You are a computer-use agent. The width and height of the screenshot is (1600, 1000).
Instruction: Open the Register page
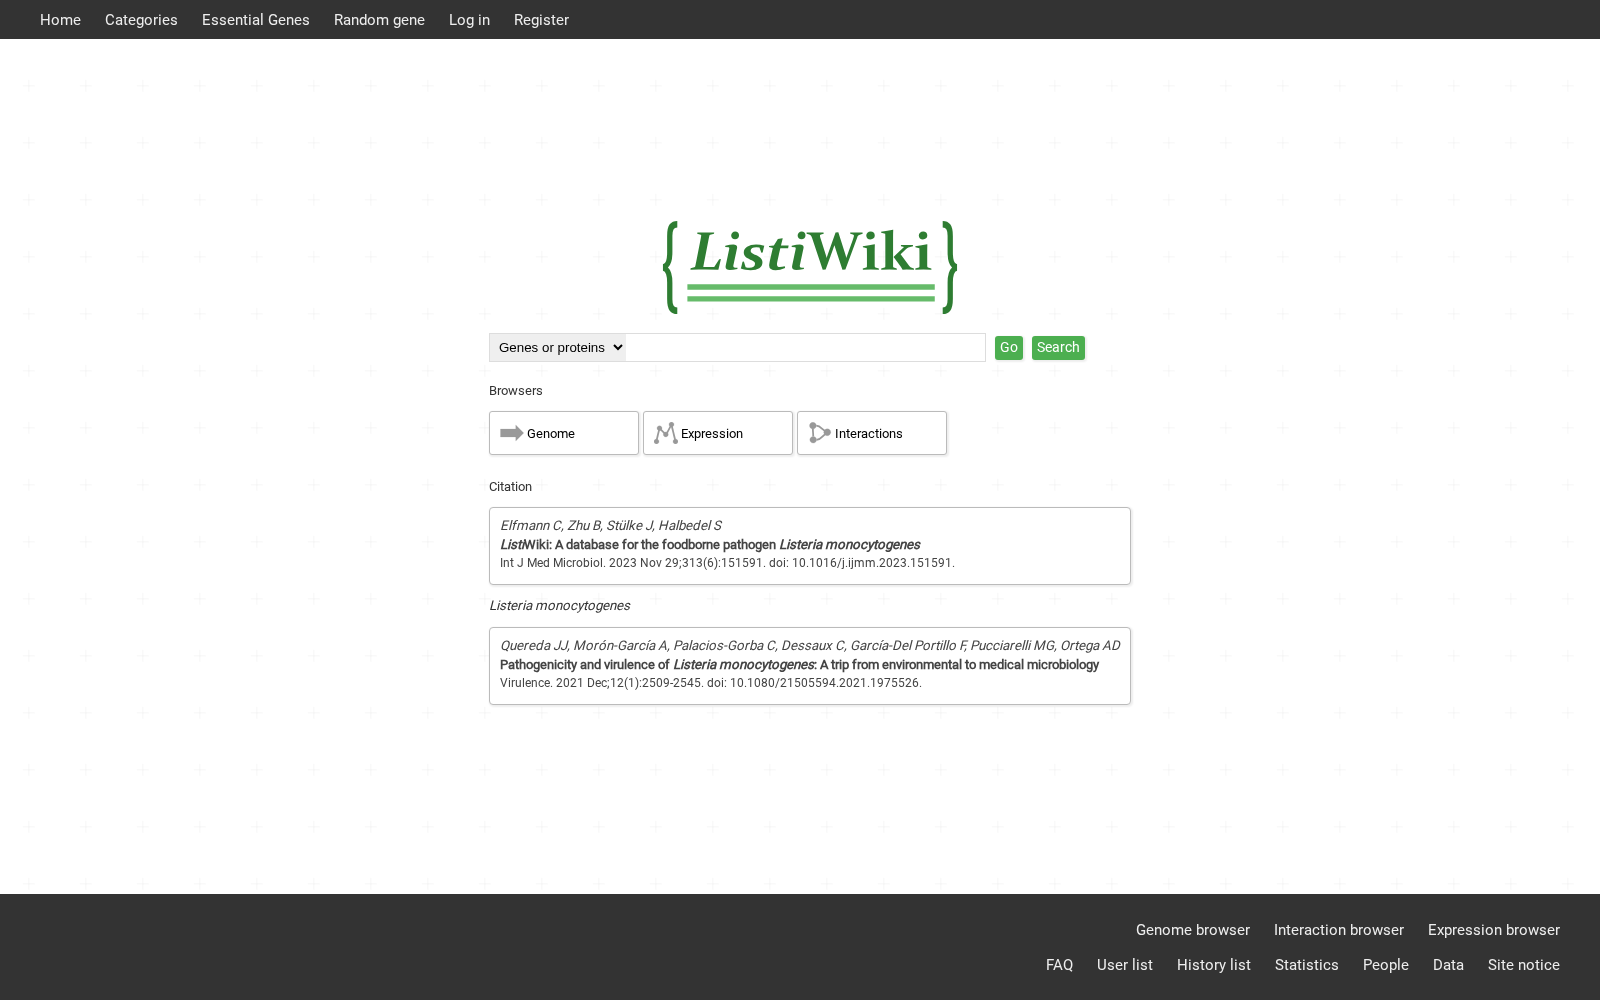tap(541, 20)
